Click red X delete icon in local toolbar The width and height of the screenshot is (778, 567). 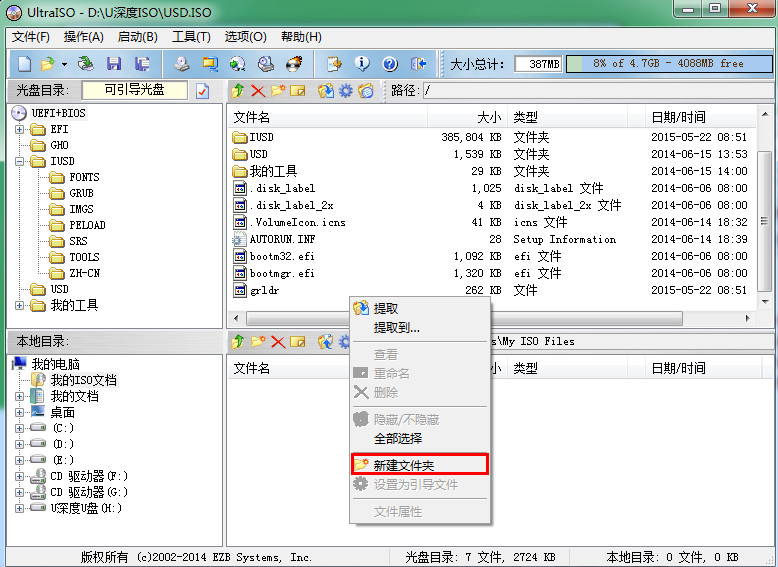[278, 341]
